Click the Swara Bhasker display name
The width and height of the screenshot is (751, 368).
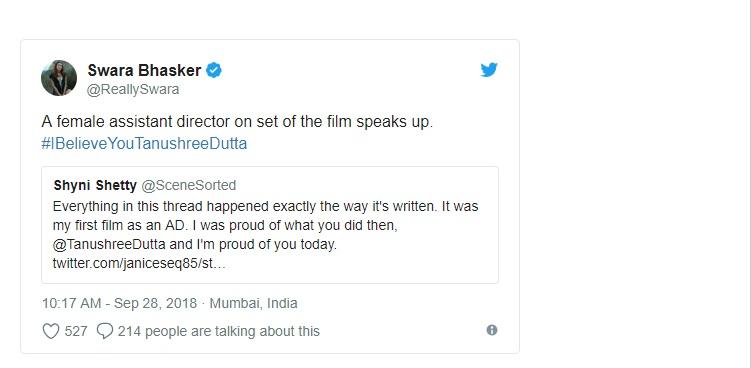(144, 70)
